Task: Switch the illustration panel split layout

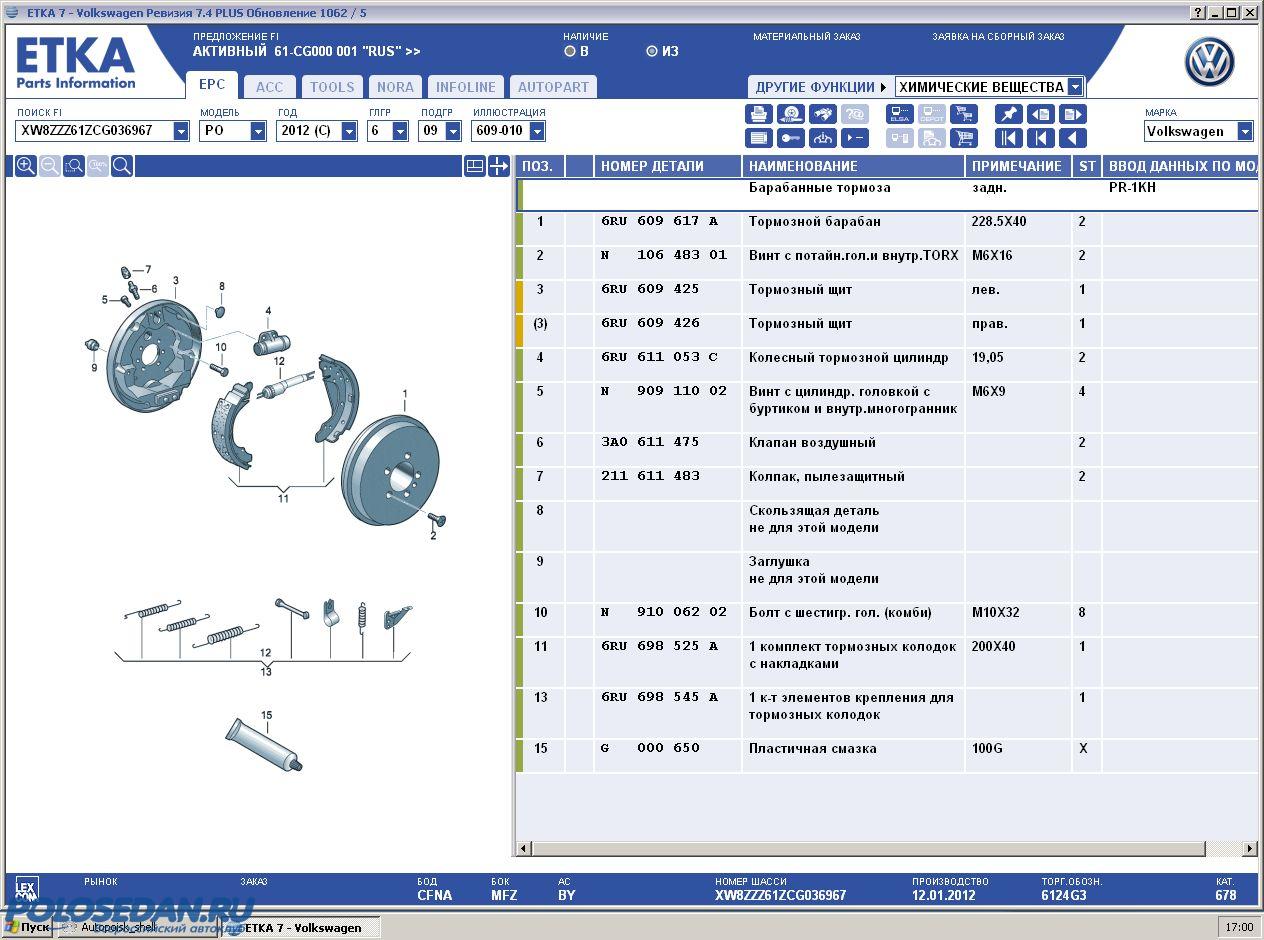Action: 475,166
